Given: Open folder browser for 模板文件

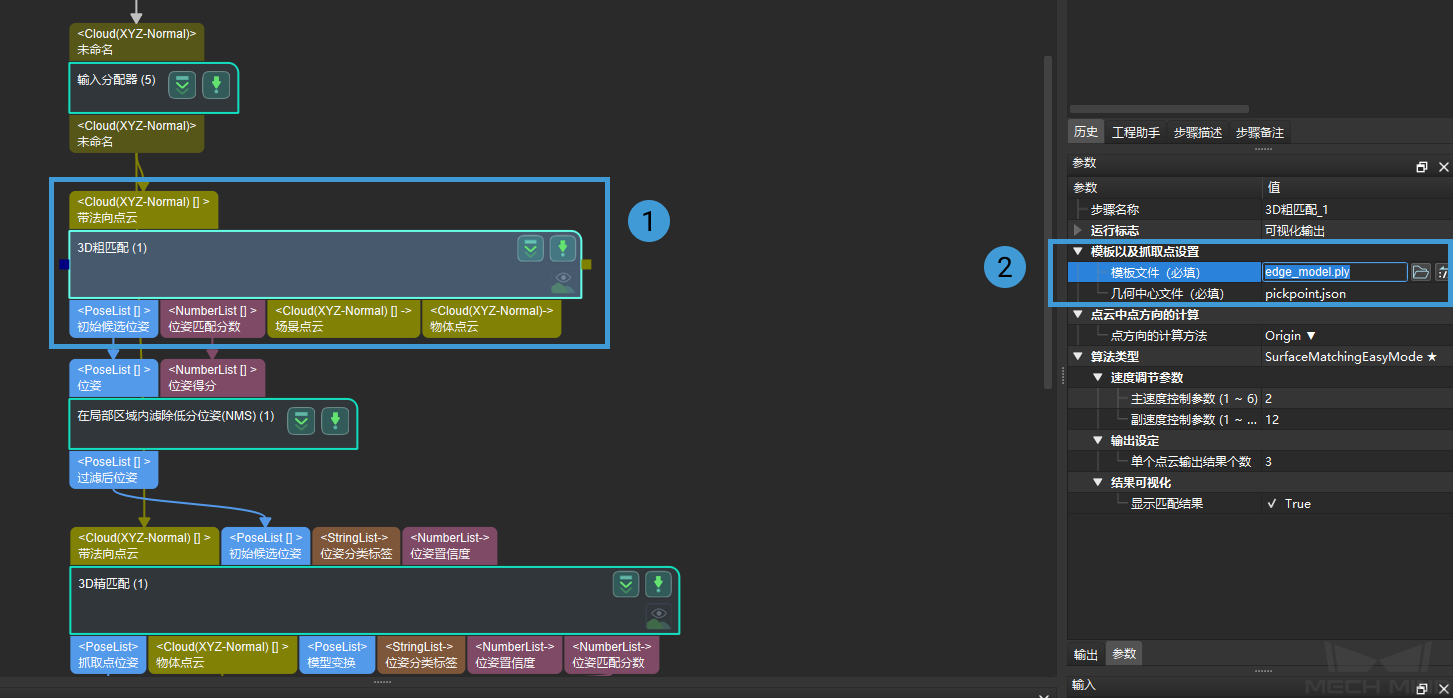Looking at the screenshot, I should (x=1420, y=271).
